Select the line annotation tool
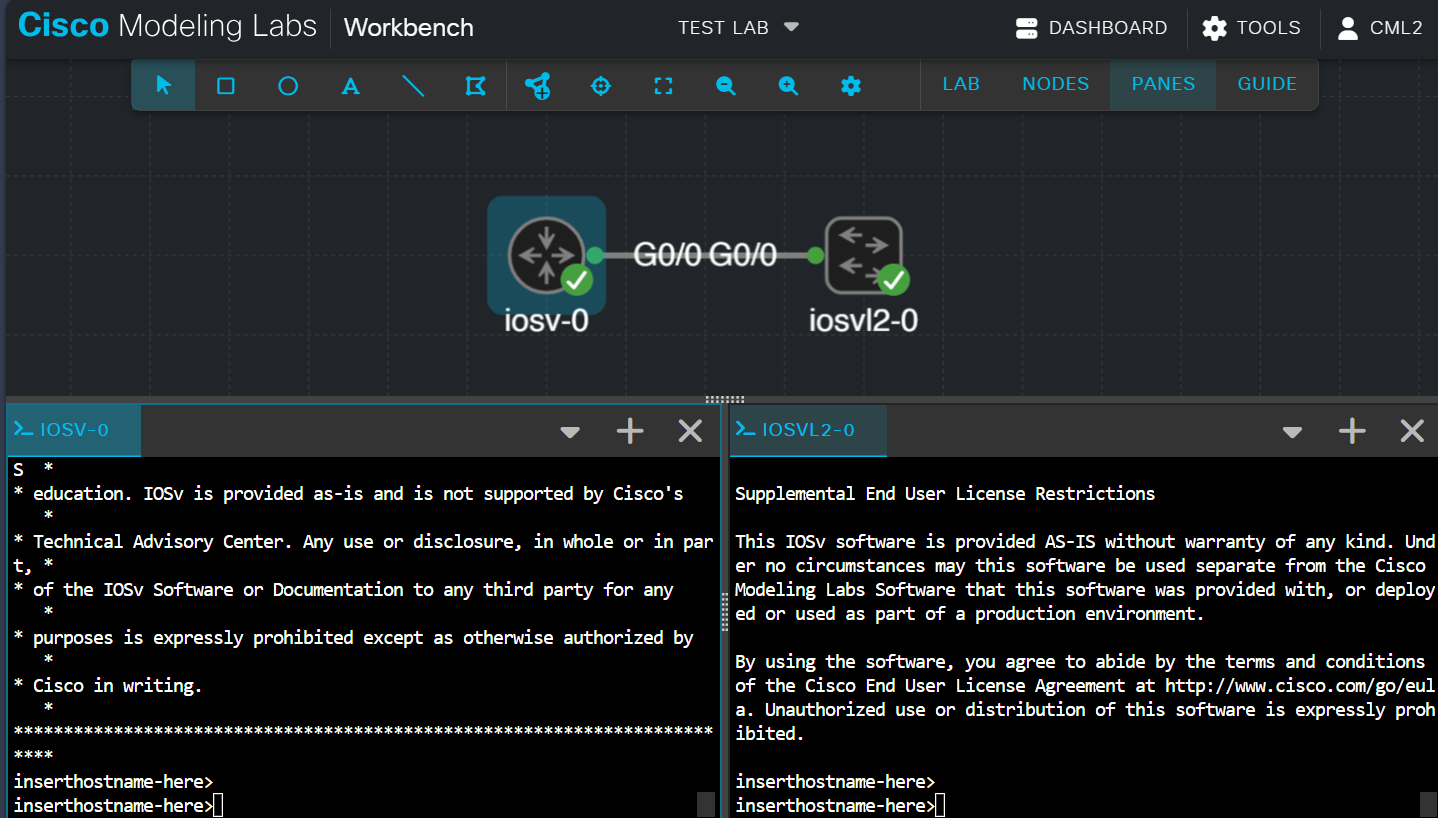Viewport: 1438px width, 818px height. pos(413,85)
